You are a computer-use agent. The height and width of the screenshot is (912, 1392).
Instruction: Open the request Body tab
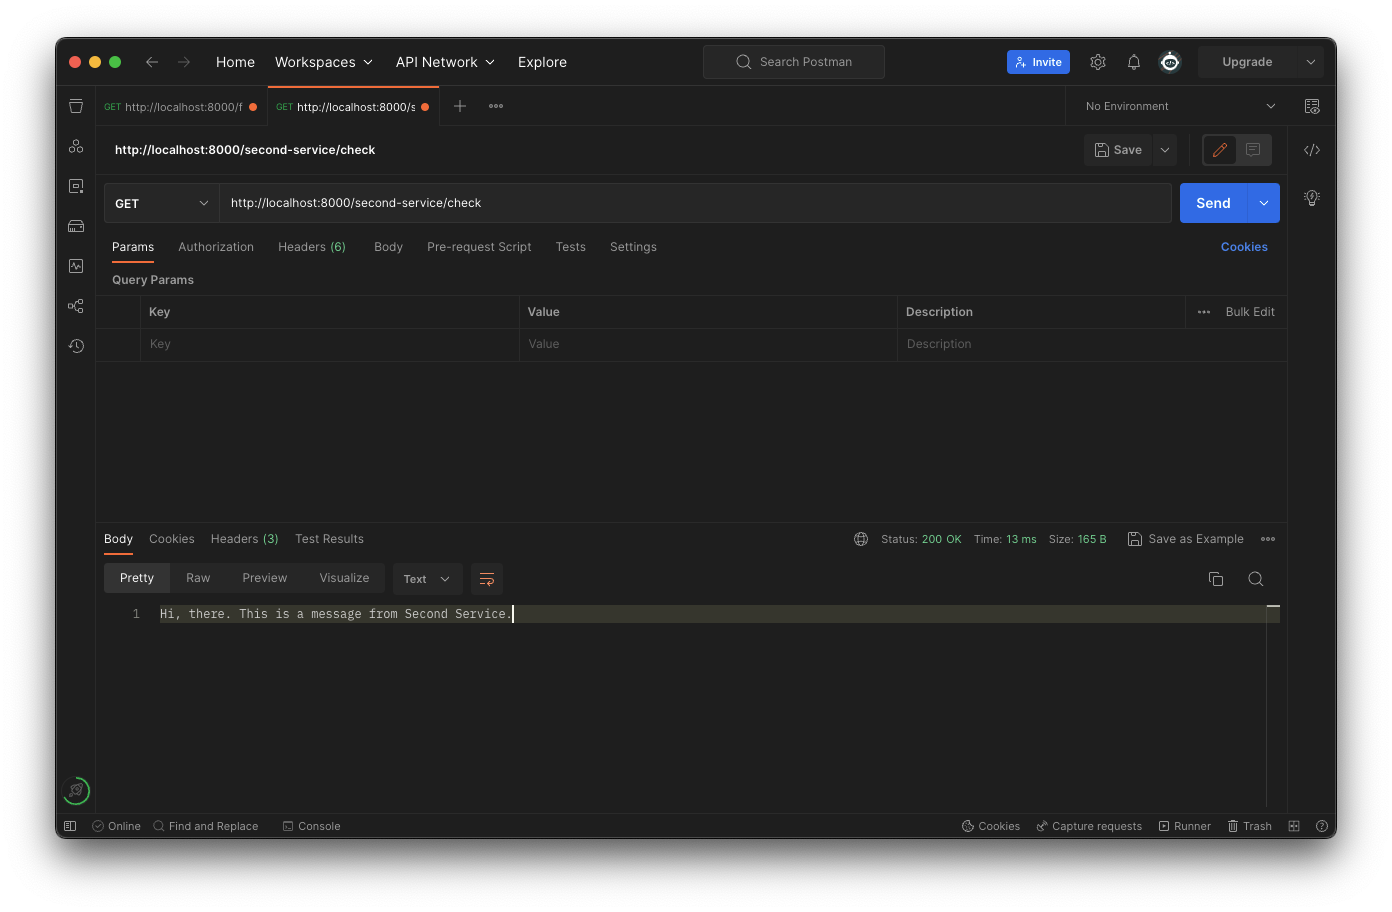[389, 247]
